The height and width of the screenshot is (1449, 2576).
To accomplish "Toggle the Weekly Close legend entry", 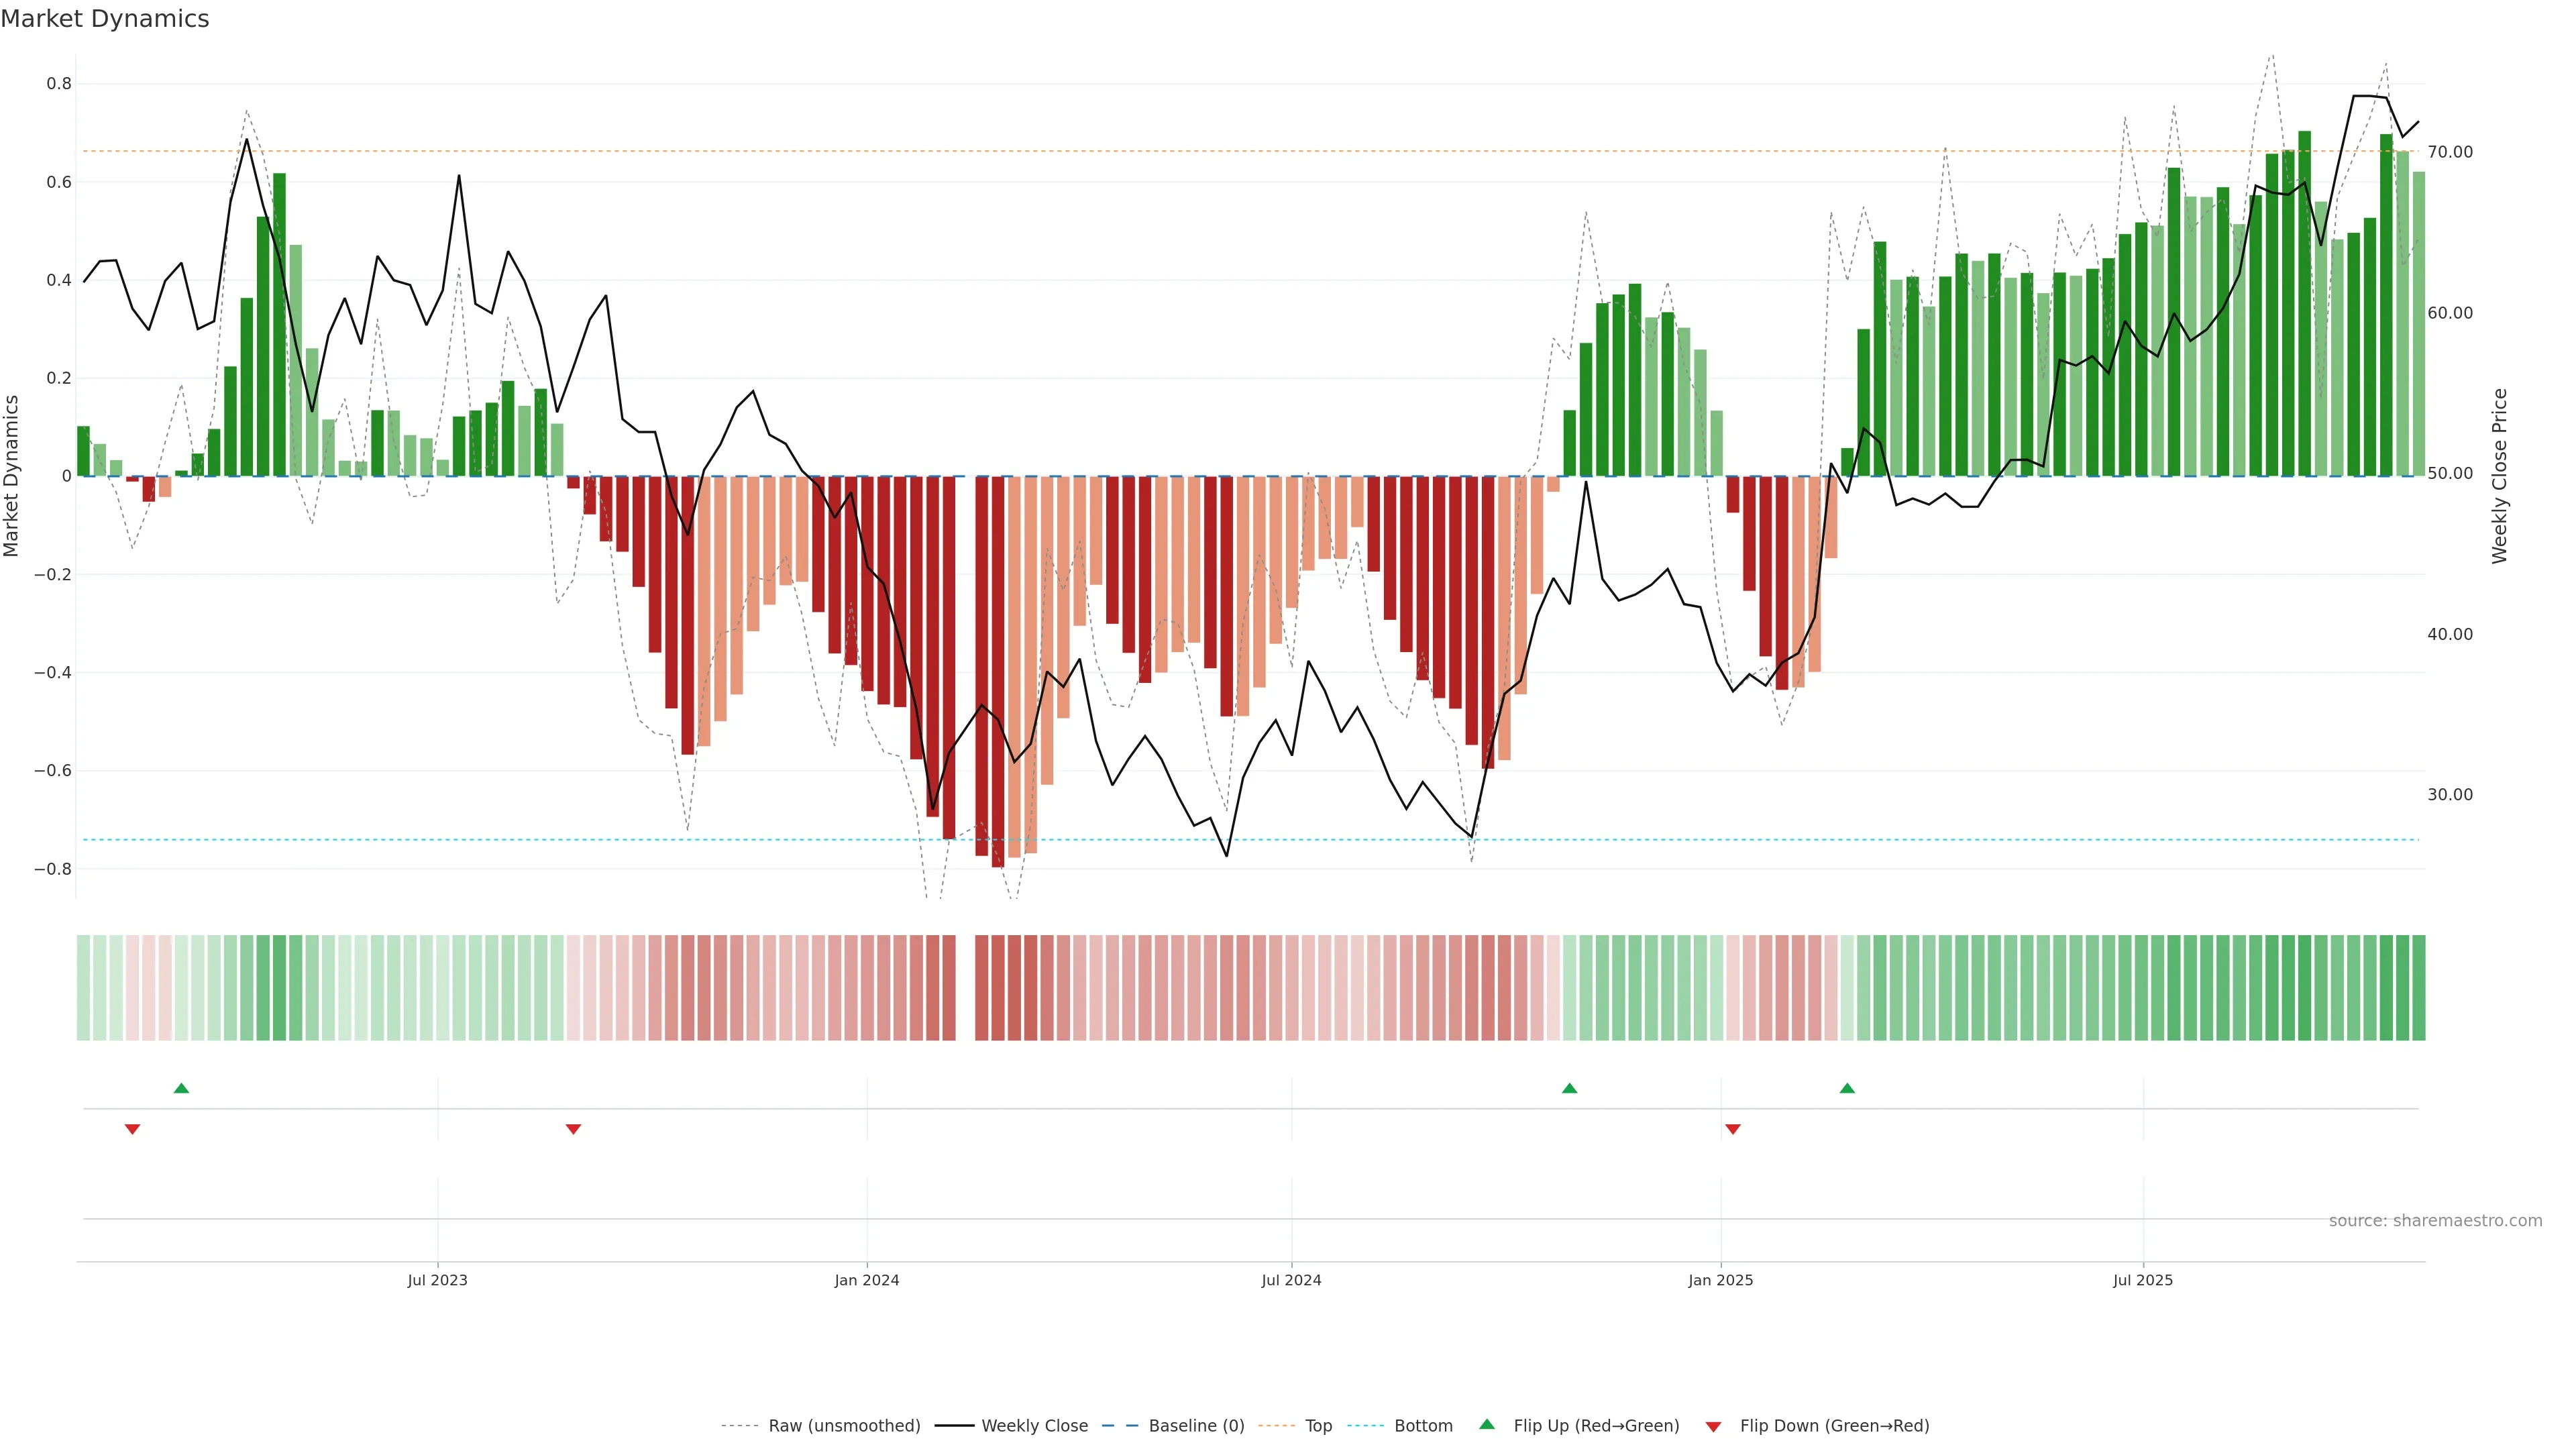I will [x=1034, y=1426].
